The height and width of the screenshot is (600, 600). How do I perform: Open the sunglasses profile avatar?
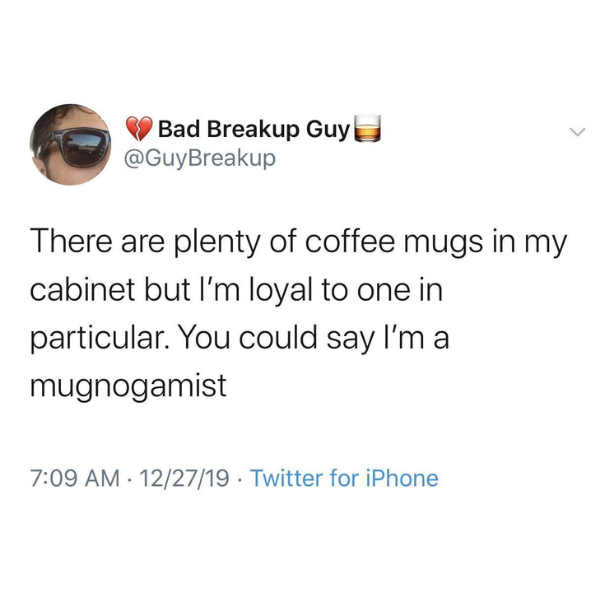pos(70,144)
